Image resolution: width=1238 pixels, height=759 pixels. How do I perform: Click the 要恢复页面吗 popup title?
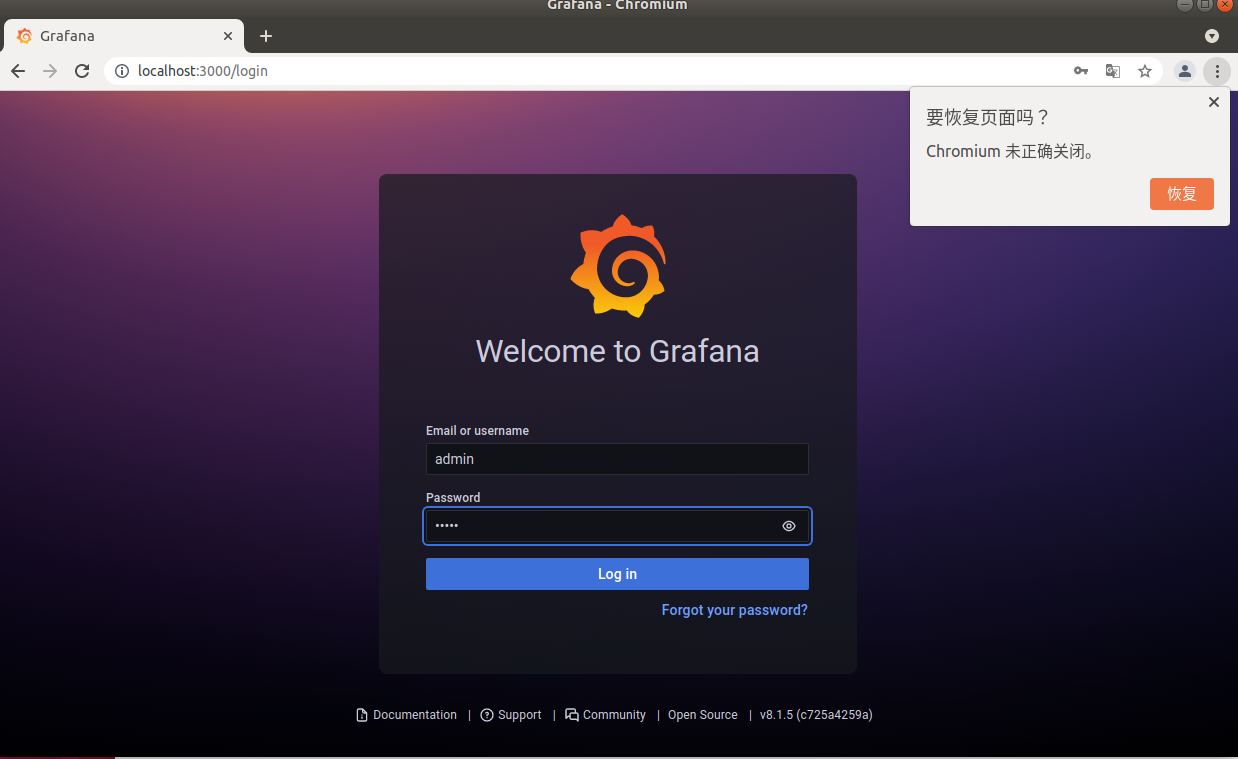coord(988,117)
